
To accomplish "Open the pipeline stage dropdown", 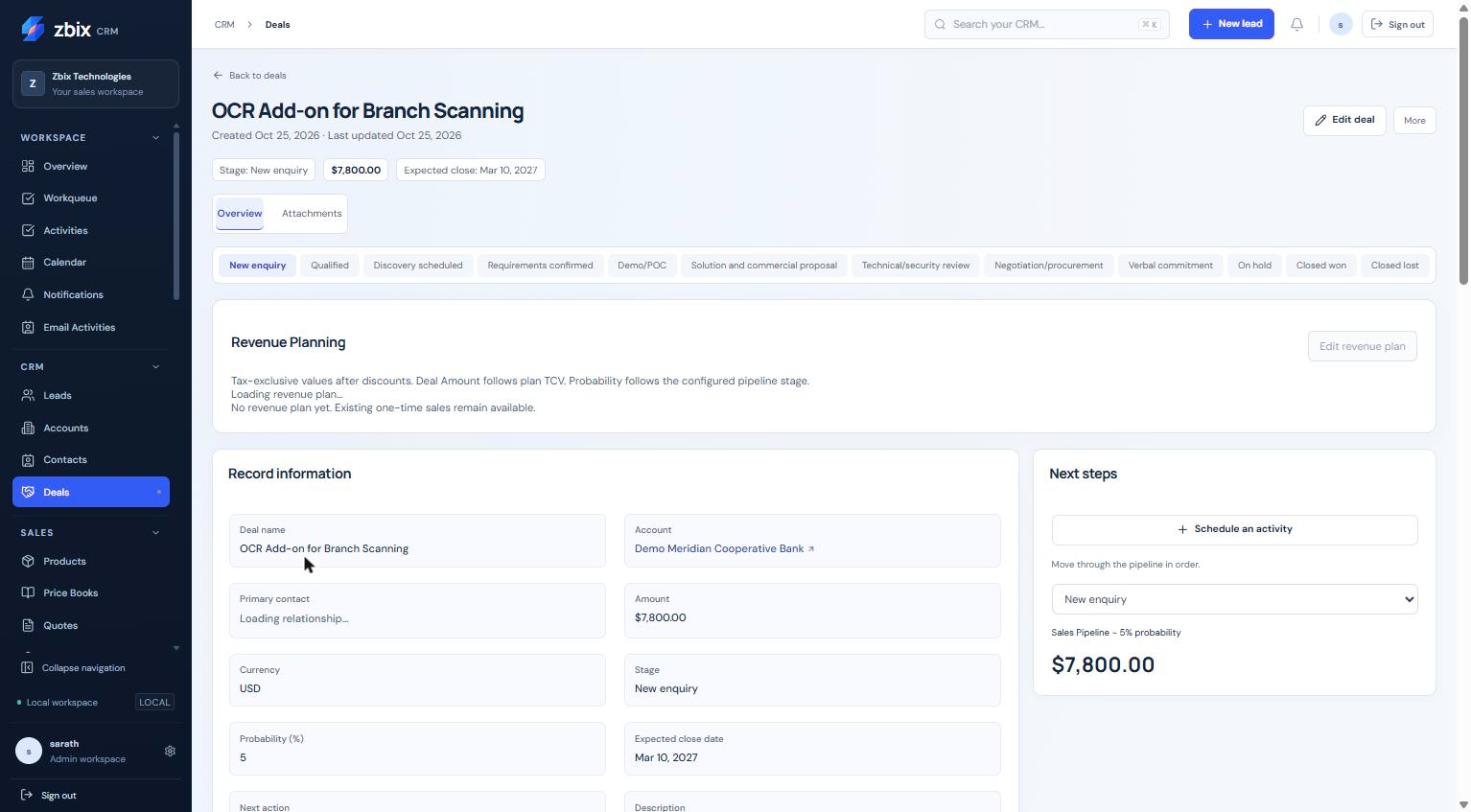I will coord(1235,599).
